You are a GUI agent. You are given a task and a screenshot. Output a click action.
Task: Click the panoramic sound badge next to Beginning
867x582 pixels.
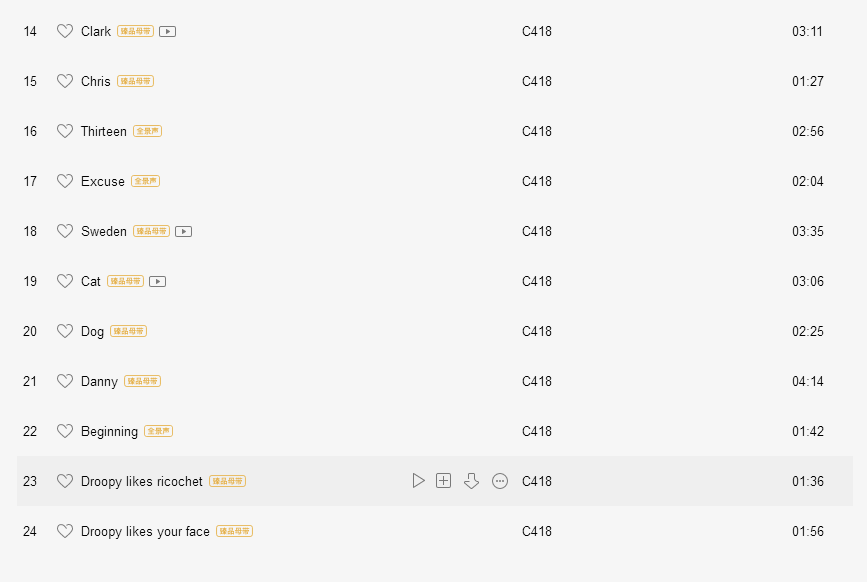(x=159, y=431)
